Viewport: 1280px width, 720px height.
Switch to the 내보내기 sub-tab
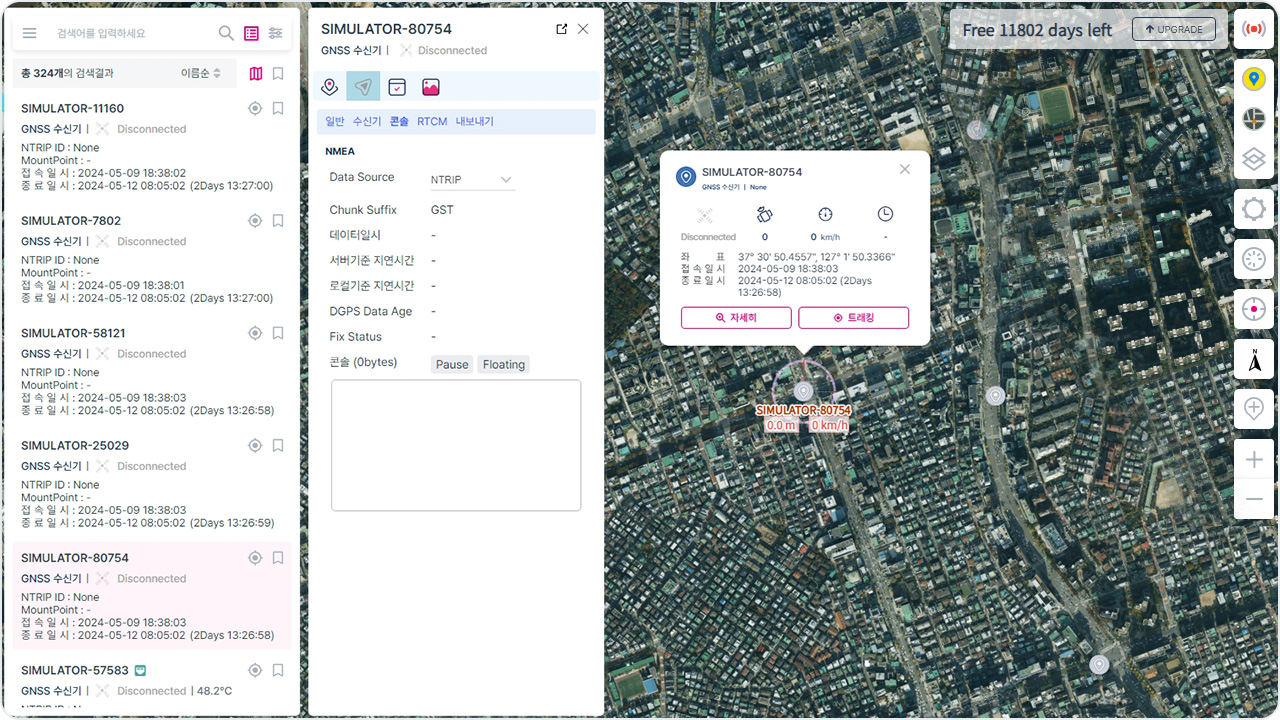click(475, 122)
